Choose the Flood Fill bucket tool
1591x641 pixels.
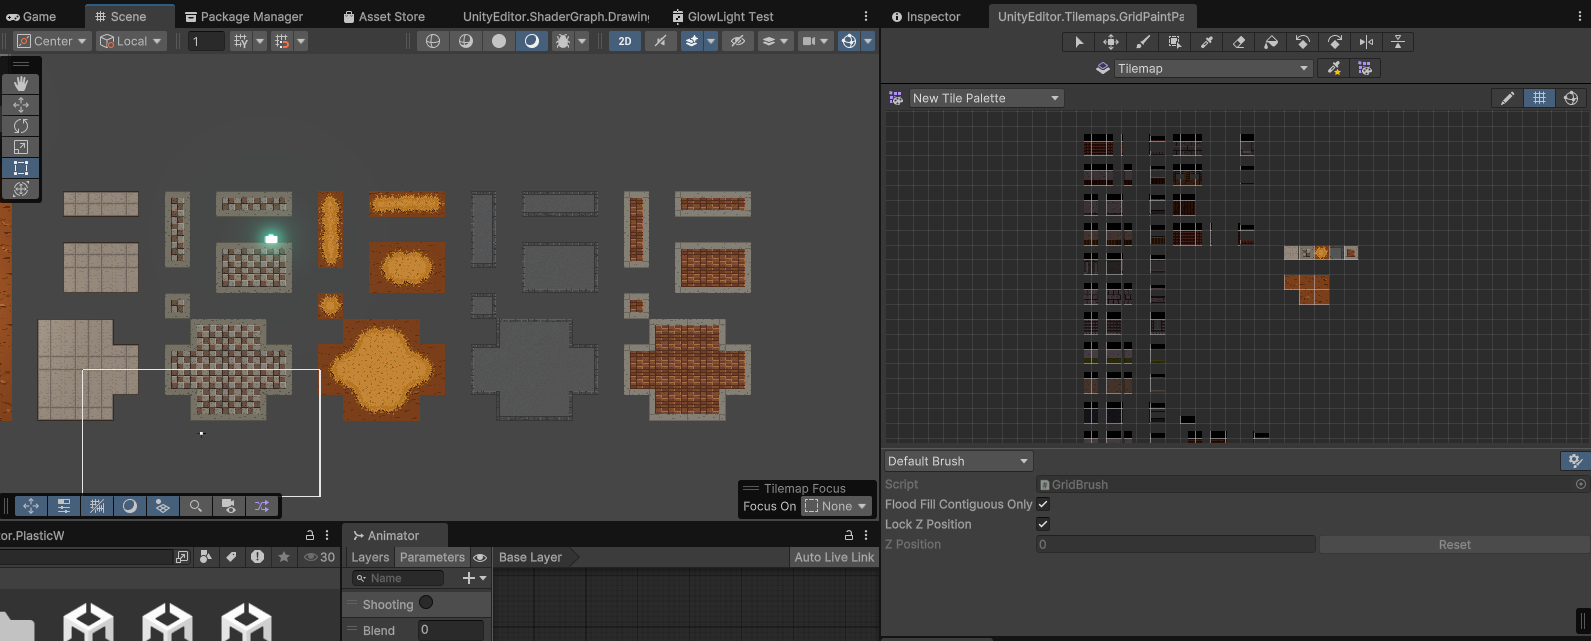[x=1271, y=42]
